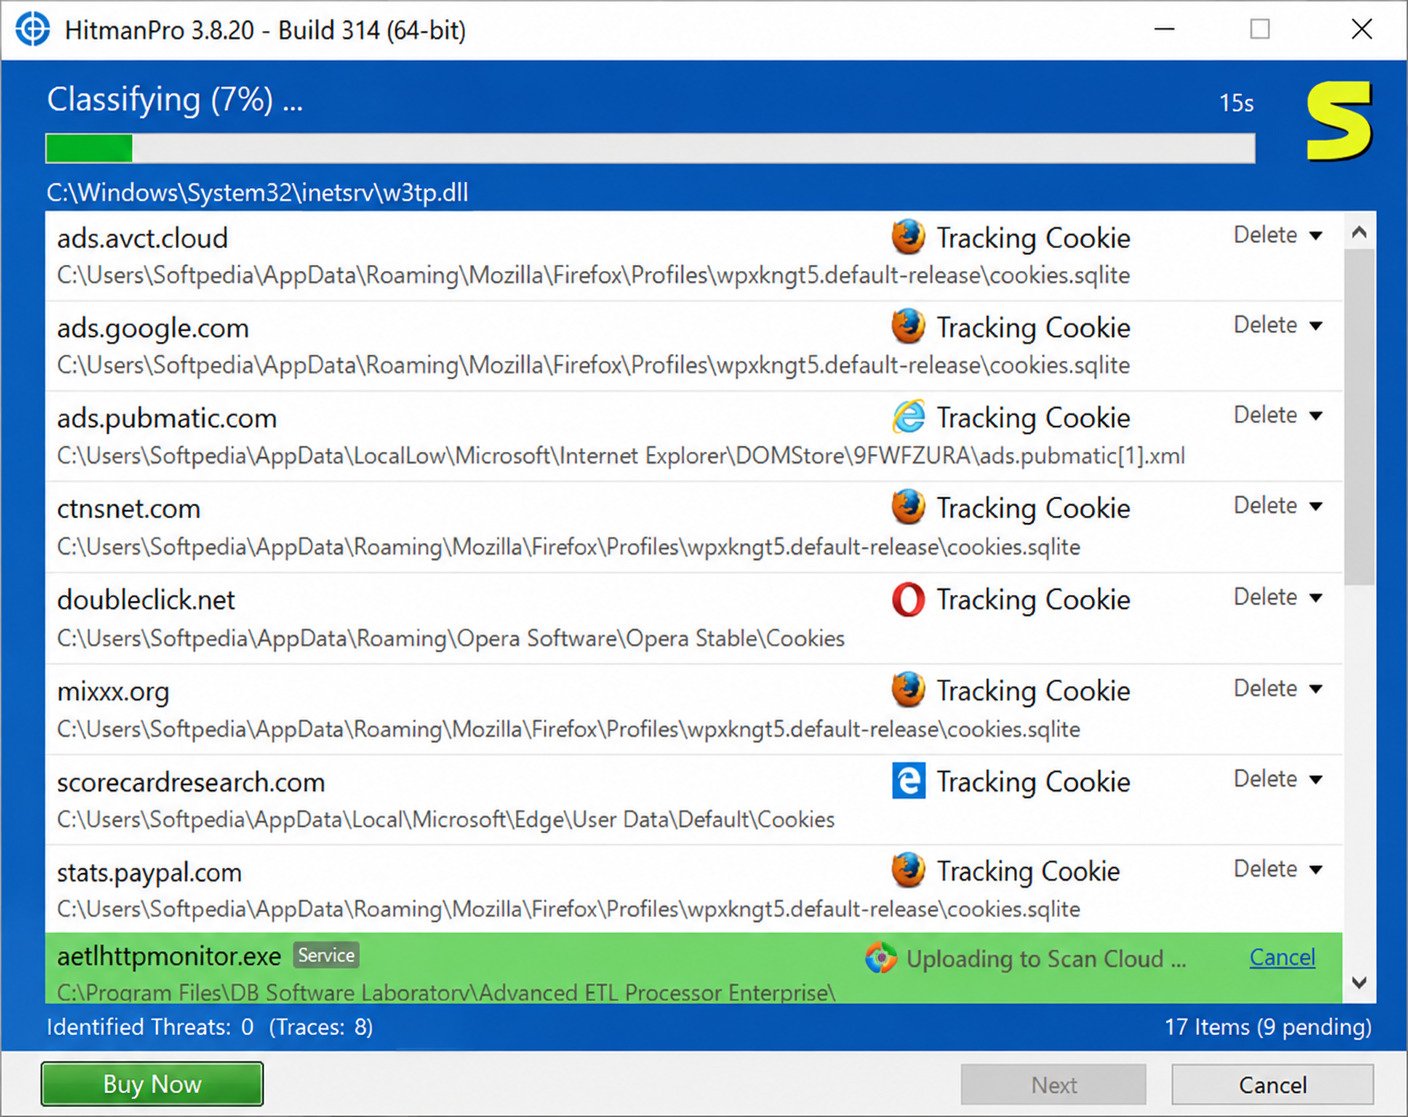
Task: Click the Edge\User Data\Default\Cookies path
Action: point(446,819)
